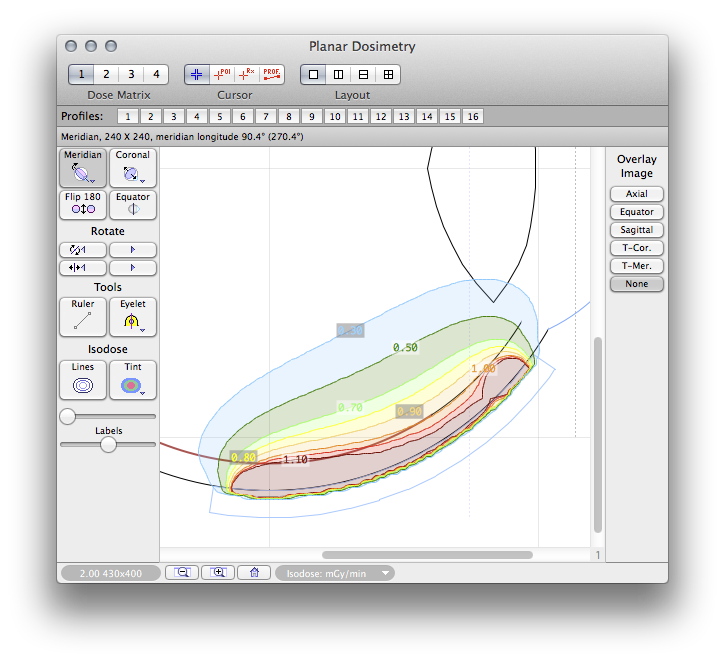Choose the Axial overlay image

point(637,194)
